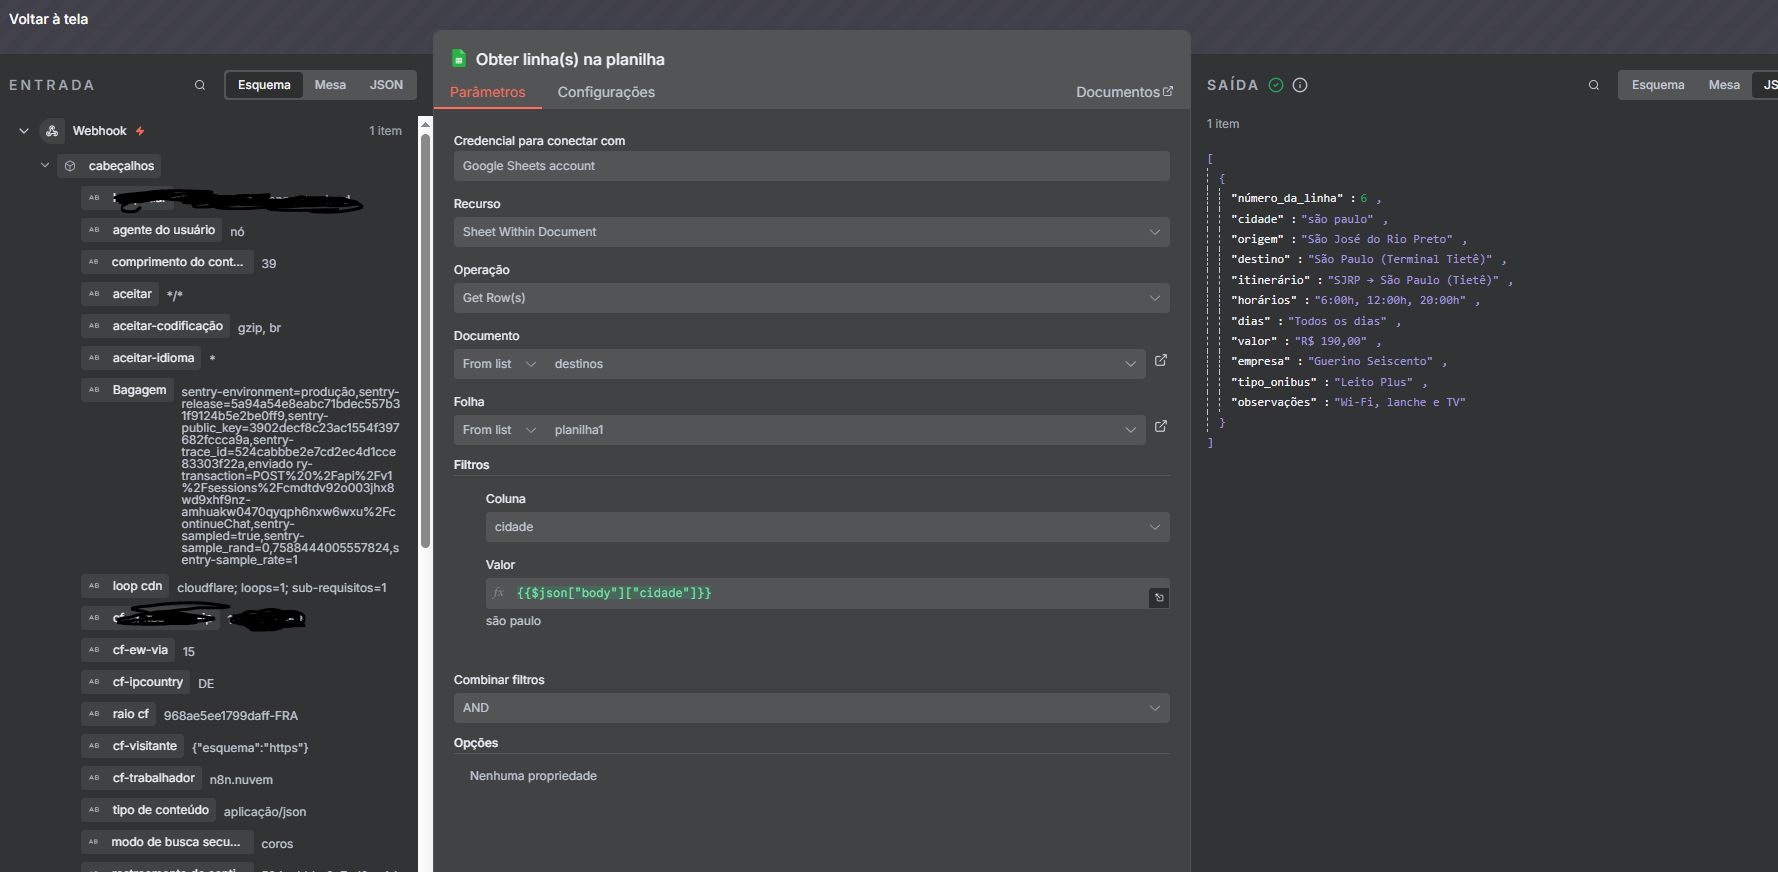Click the fx expression icon
The height and width of the screenshot is (872, 1778).
tap(498, 593)
